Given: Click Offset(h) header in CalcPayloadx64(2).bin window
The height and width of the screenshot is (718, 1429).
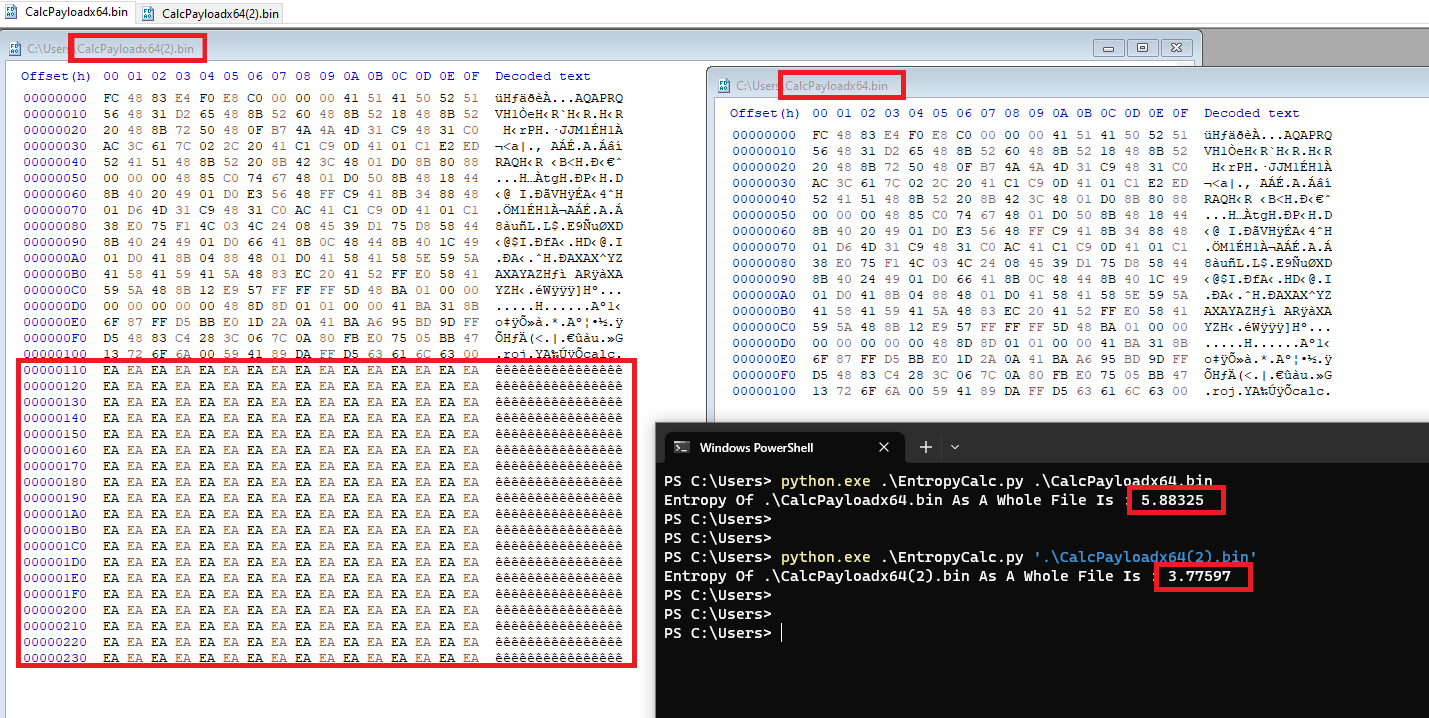Looking at the screenshot, I should [x=56, y=76].
